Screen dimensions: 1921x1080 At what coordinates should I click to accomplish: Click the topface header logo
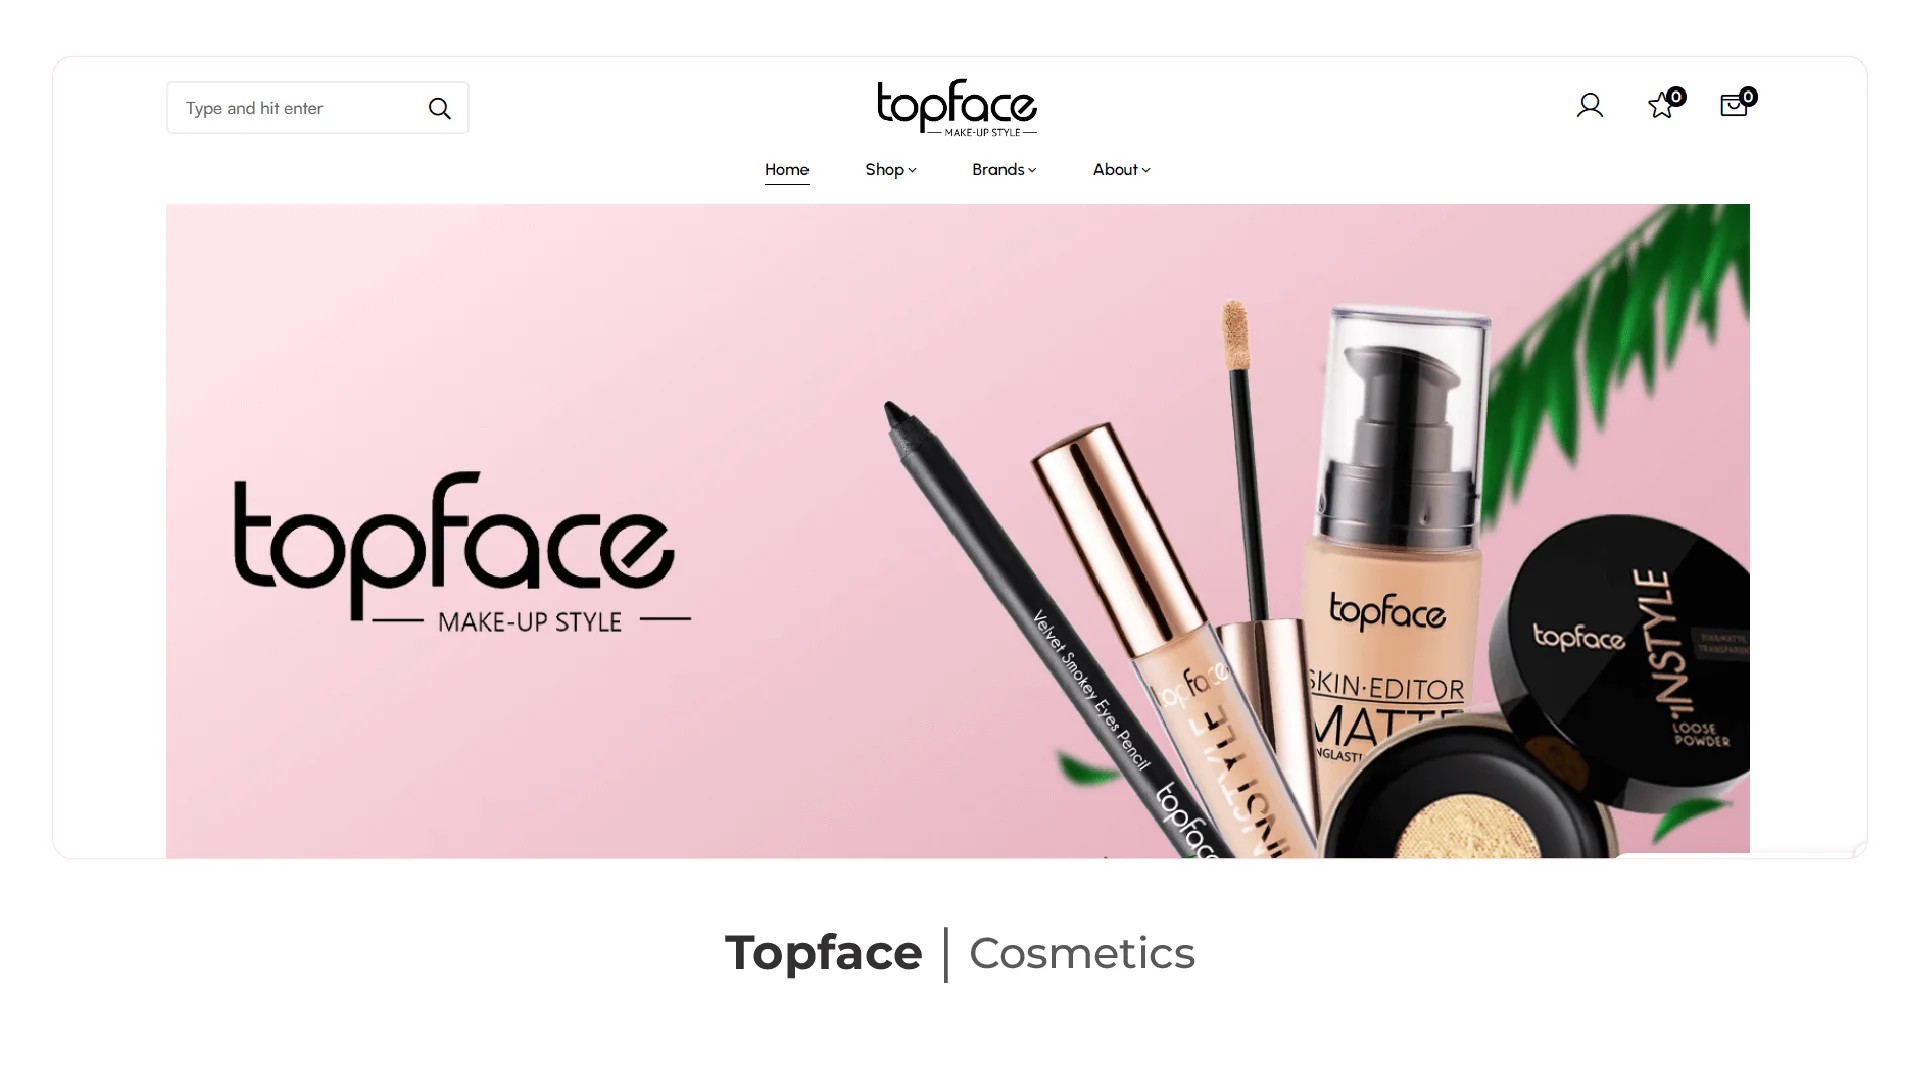pyautogui.click(x=957, y=107)
